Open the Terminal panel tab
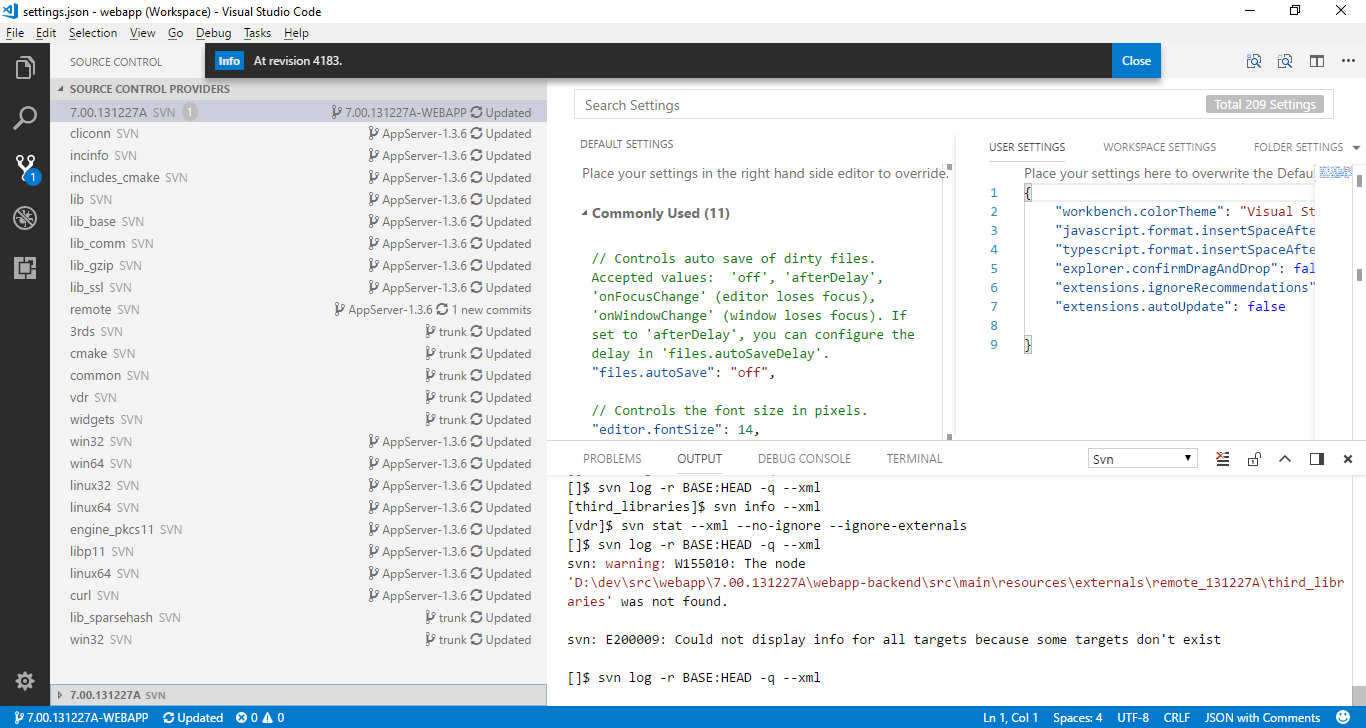The image size is (1366, 728). (x=913, y=458)
